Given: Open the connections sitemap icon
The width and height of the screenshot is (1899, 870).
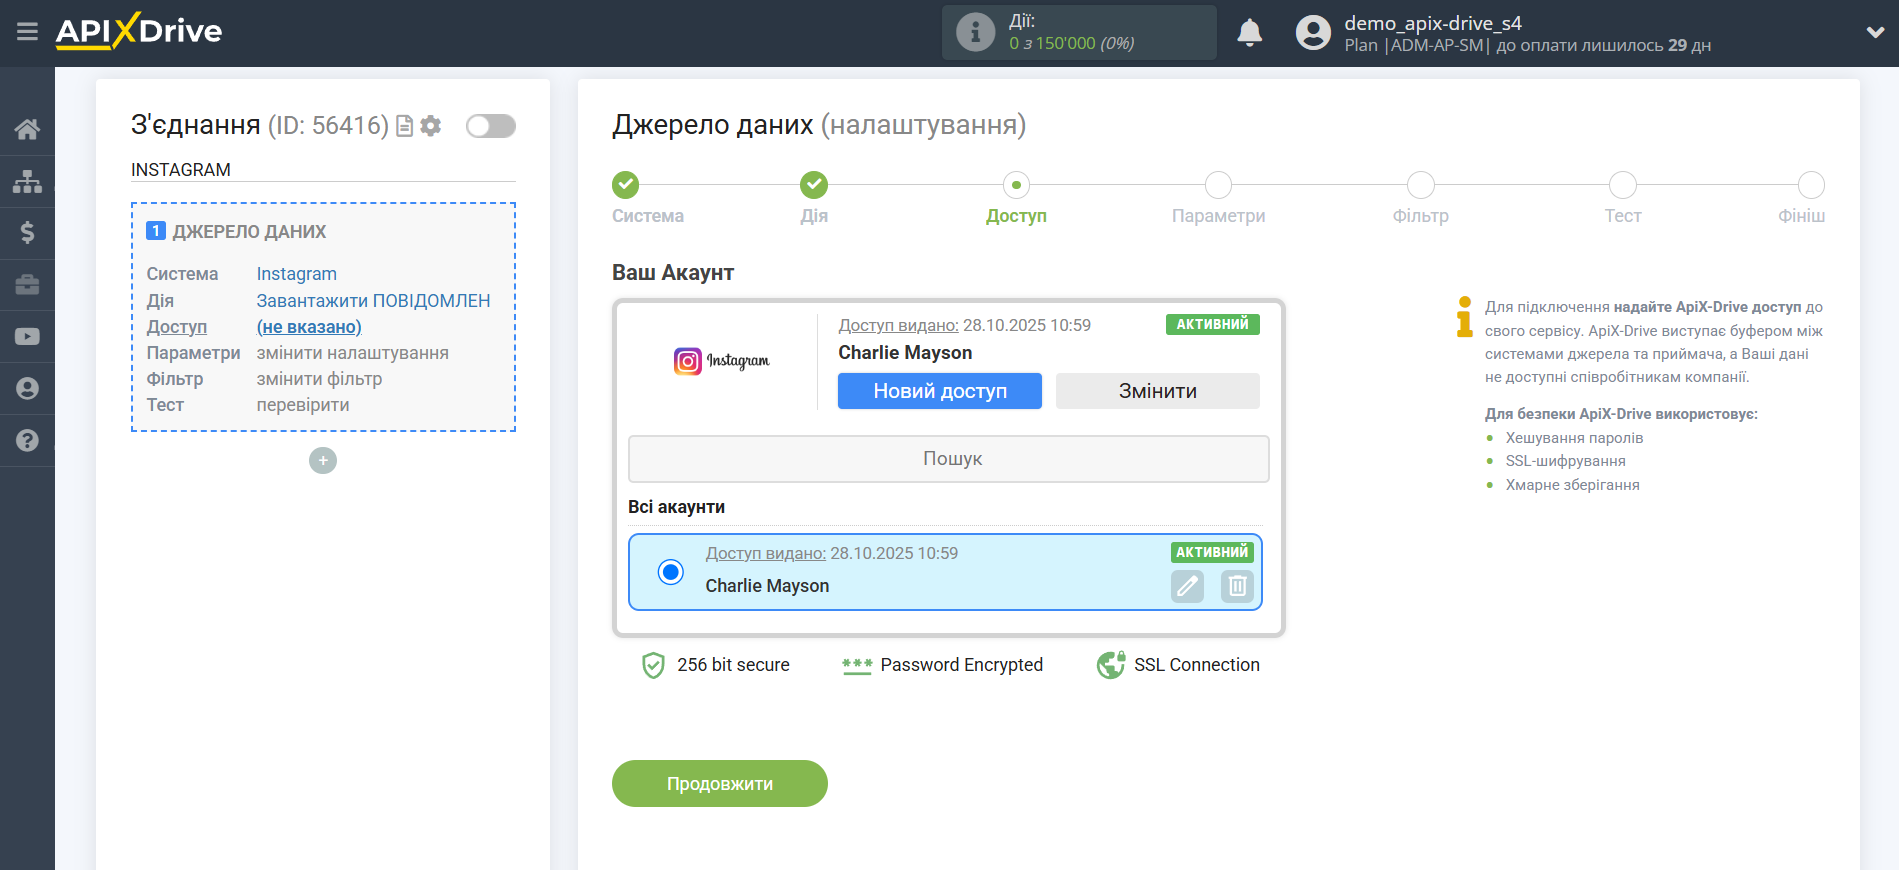Looking at the screenshot, I should coord(27,181).
